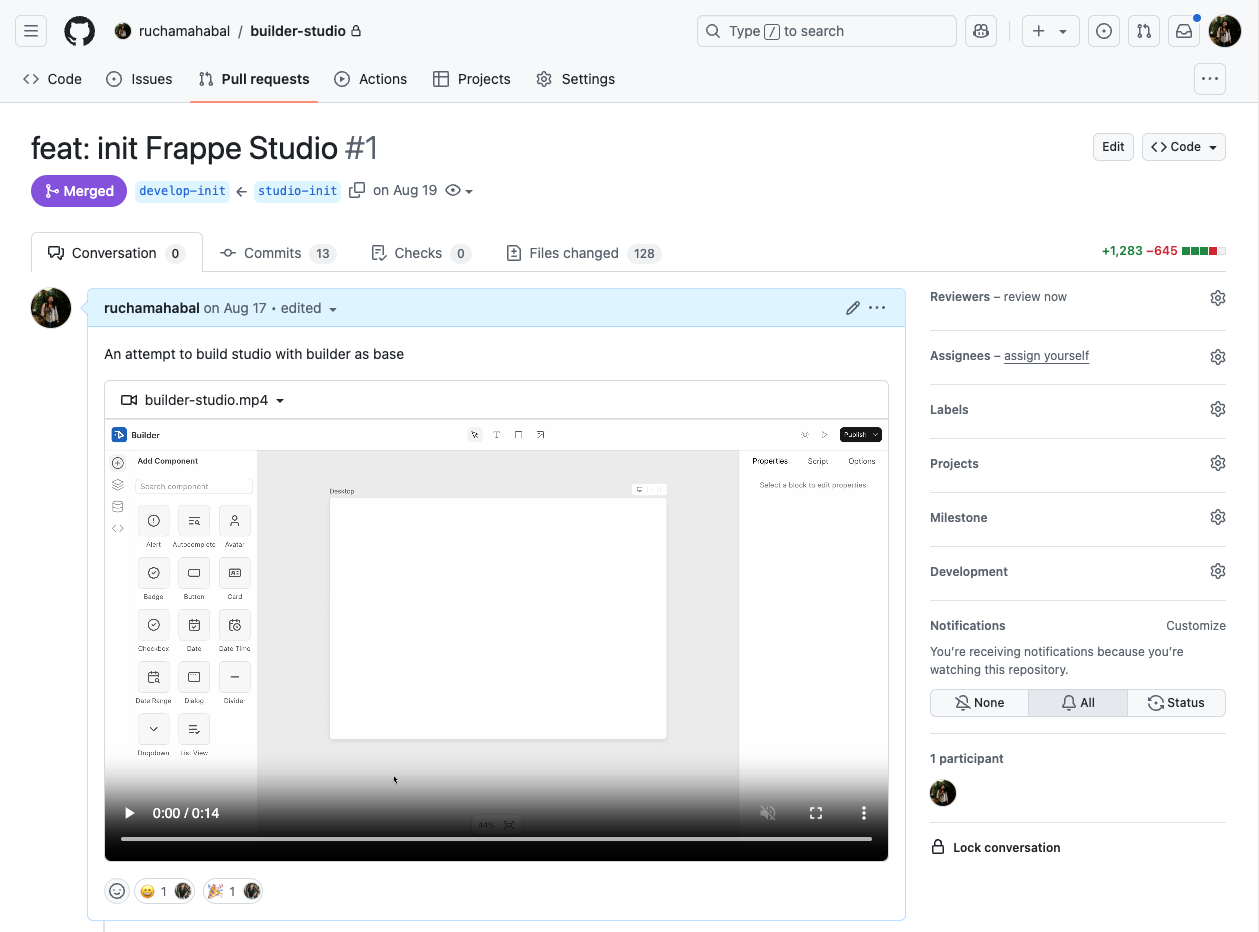The width and height of the screenshot is (1259, 932).
Task: Open notifications inbox
Action: 1184,31
